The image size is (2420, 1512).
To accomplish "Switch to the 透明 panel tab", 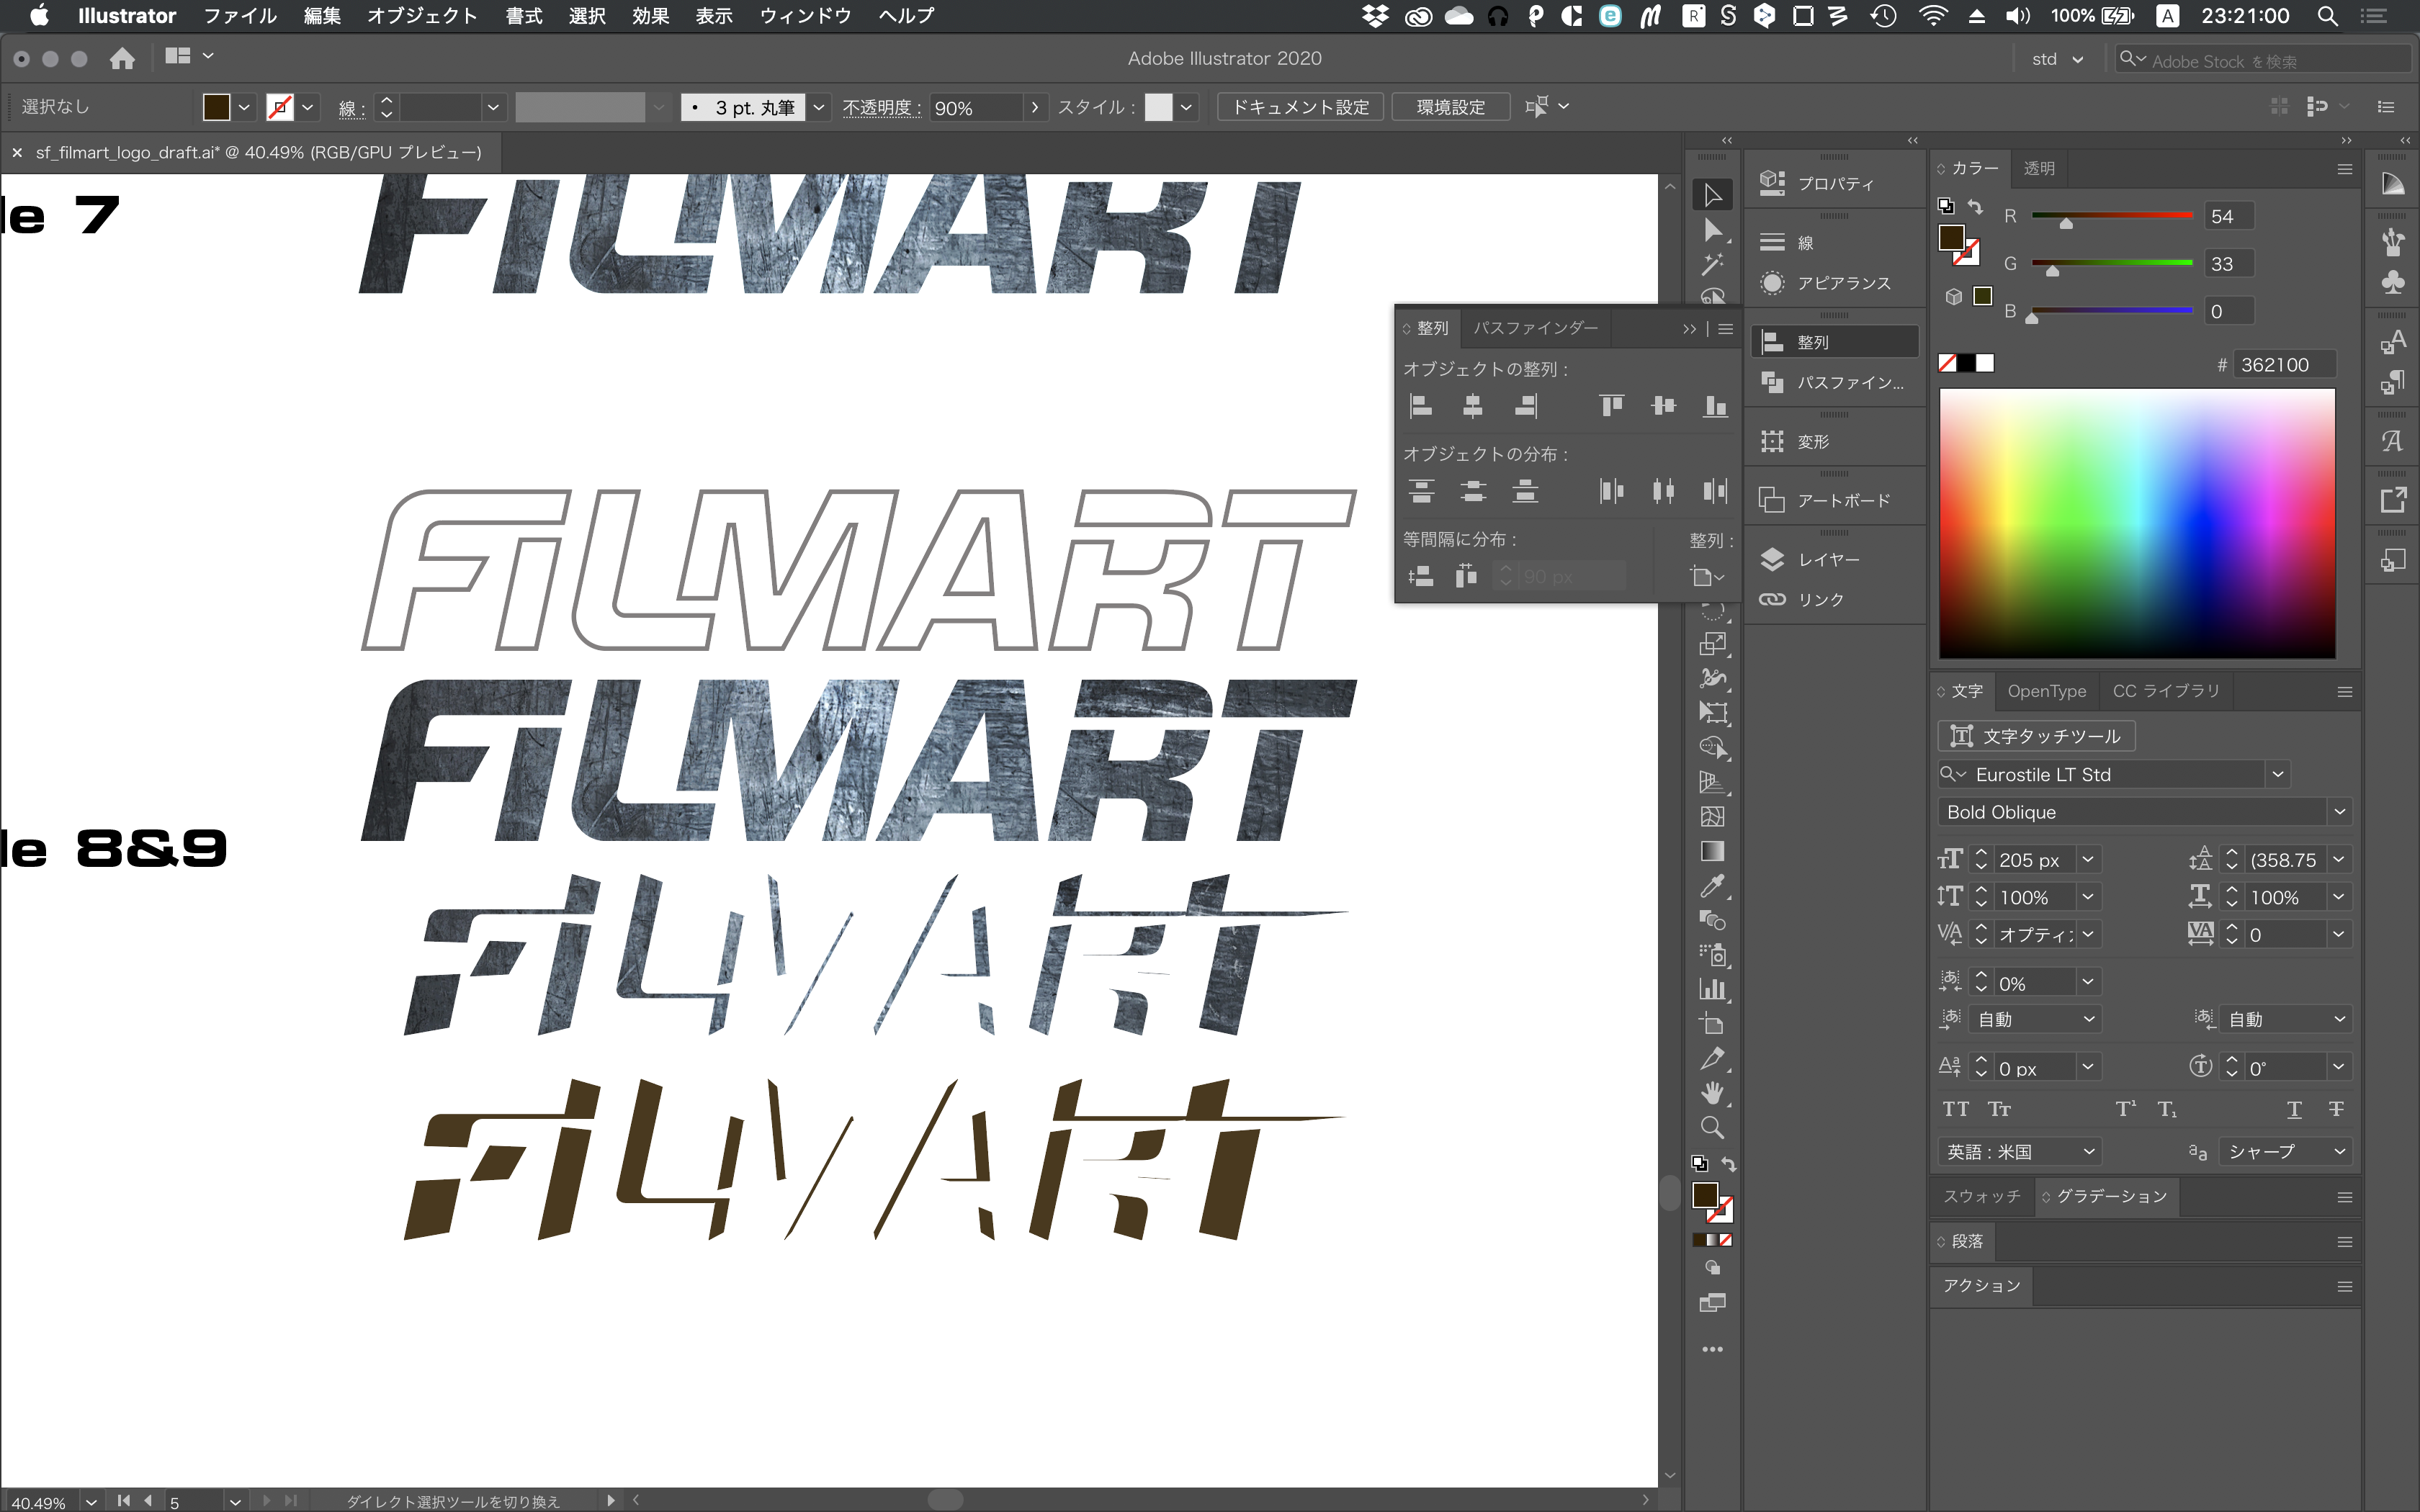I will (2039, 168).
